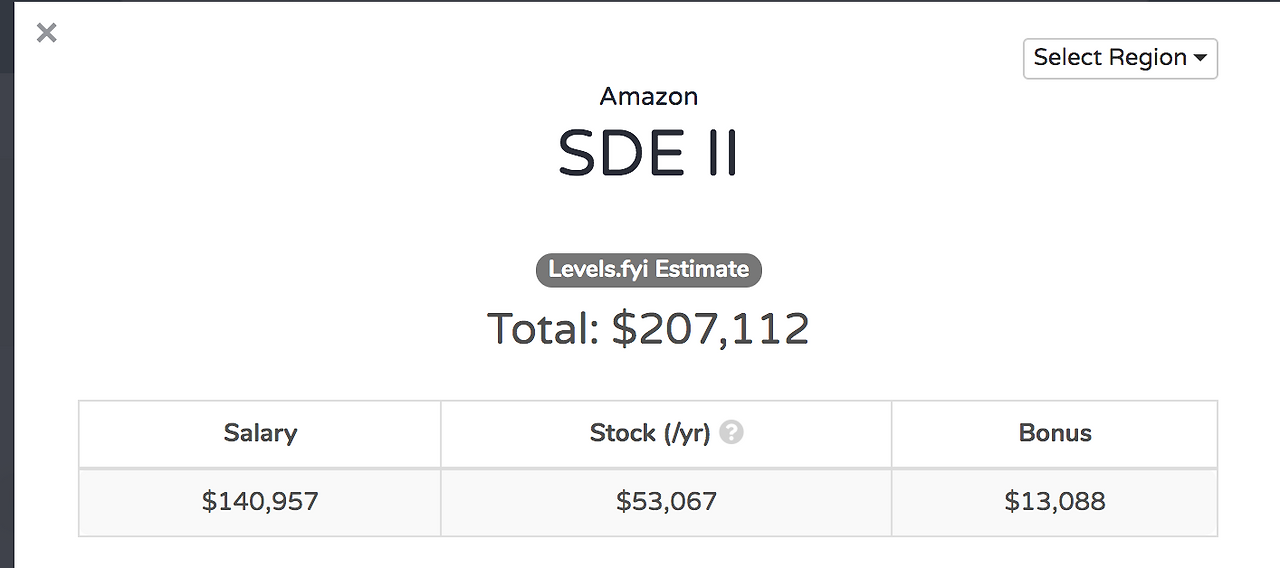
Task: Close the compensation popup with the X
Action: [46, 33]
